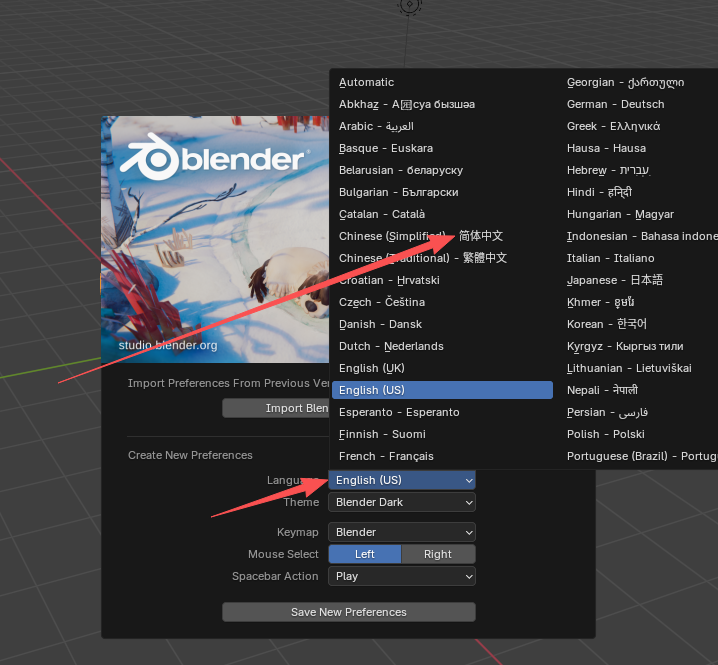Image resolution: width=718 pixels, height=665 pixels.
Task: Select Lithuanian - Lietuviškai language
Action: click(639, 368)
